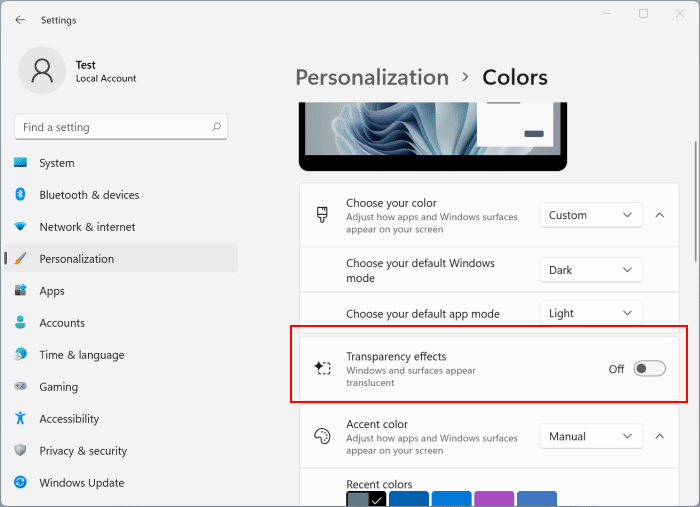Screen dimensions: 700x507
Task: Click the Test Local Account name
Action: coord(106,71)
